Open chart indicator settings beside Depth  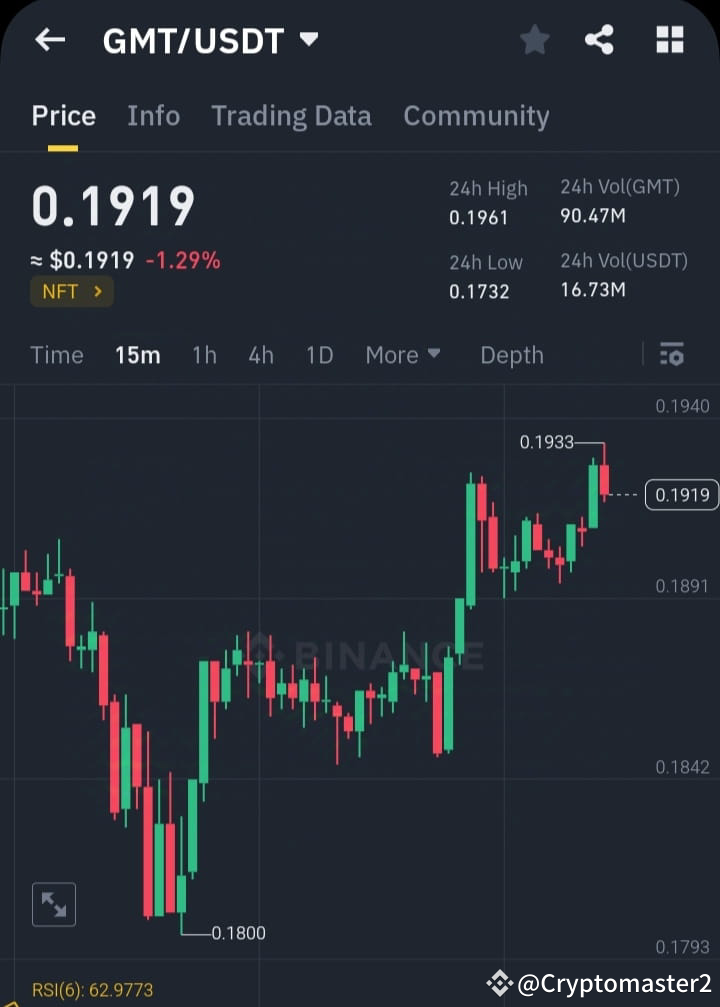(671, 355)
